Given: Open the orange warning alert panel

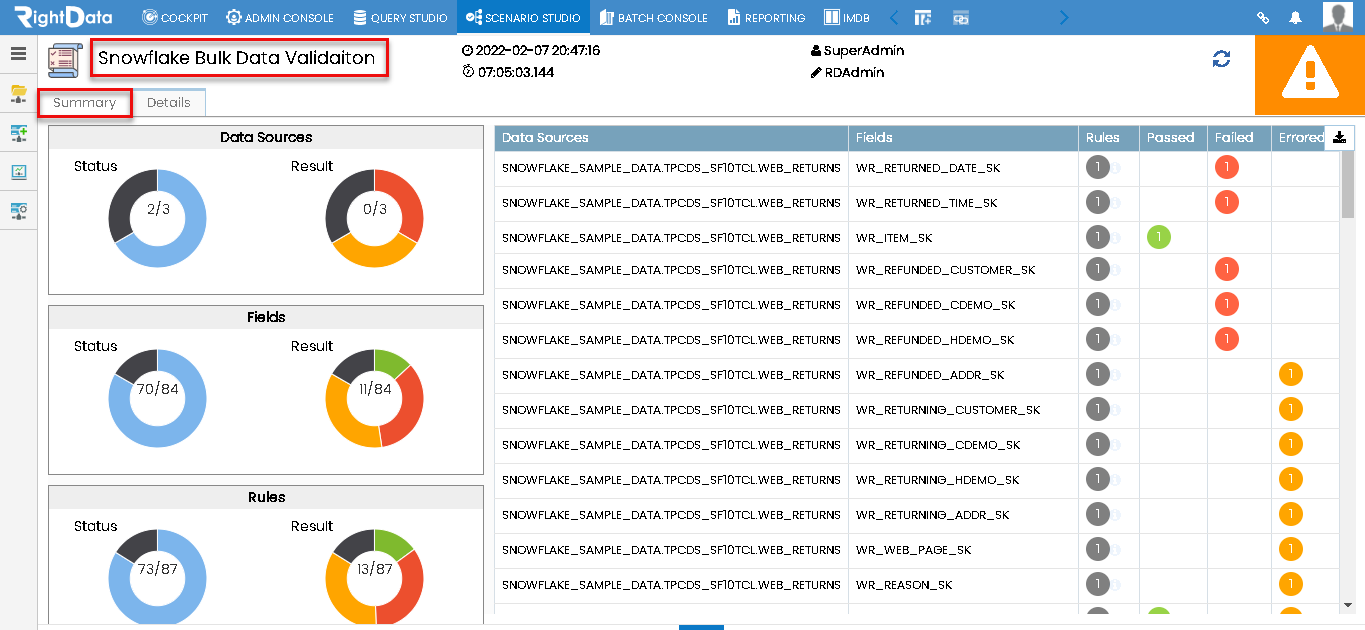Looking at the screenshot, I should click(1310, 74).
